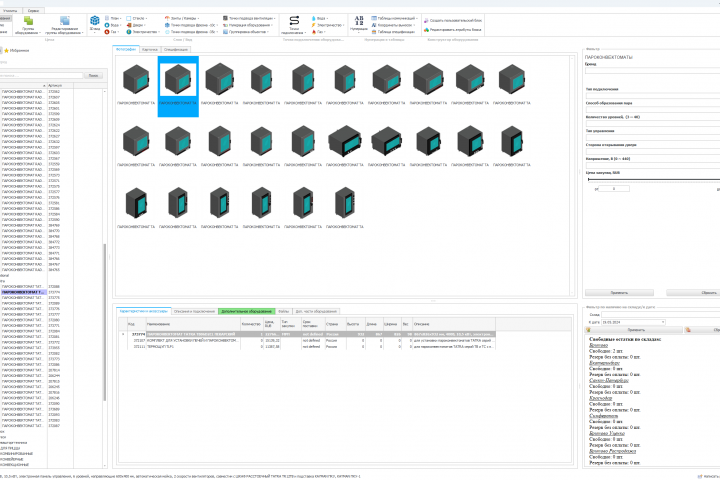Click the Артикул tree column header
Screen dimensions: 720x480
tap(60, 85)
